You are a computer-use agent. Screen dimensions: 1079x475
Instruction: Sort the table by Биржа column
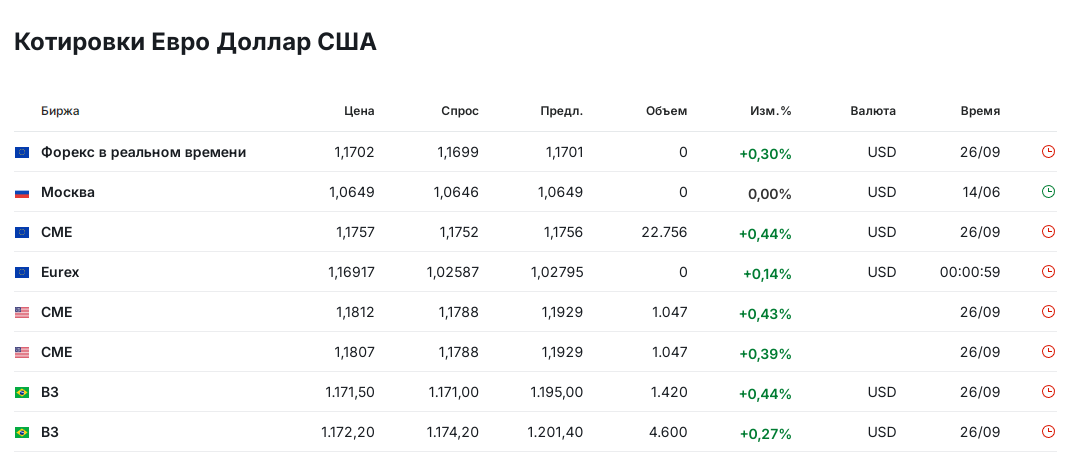coord(60,111)
